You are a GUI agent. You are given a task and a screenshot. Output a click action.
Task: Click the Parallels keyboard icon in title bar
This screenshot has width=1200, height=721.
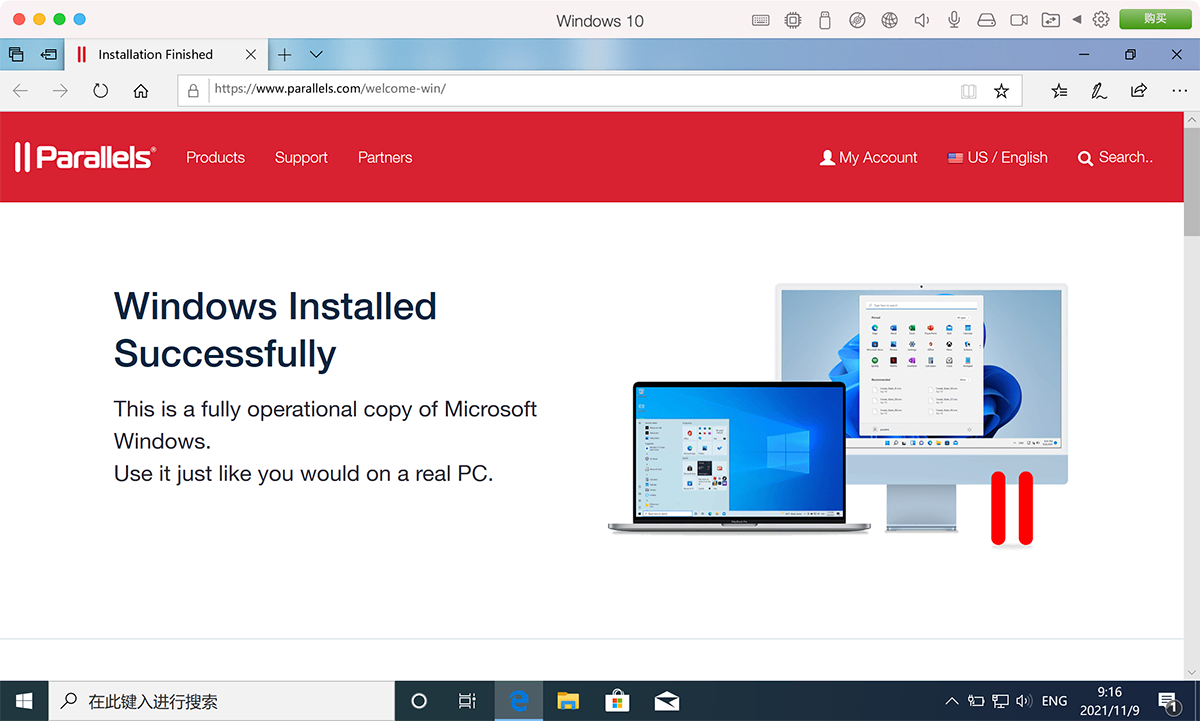click(761, 20)
